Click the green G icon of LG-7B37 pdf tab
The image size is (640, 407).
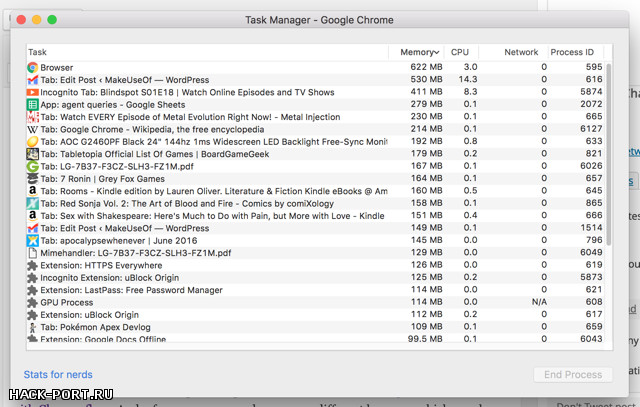(33, 166)
